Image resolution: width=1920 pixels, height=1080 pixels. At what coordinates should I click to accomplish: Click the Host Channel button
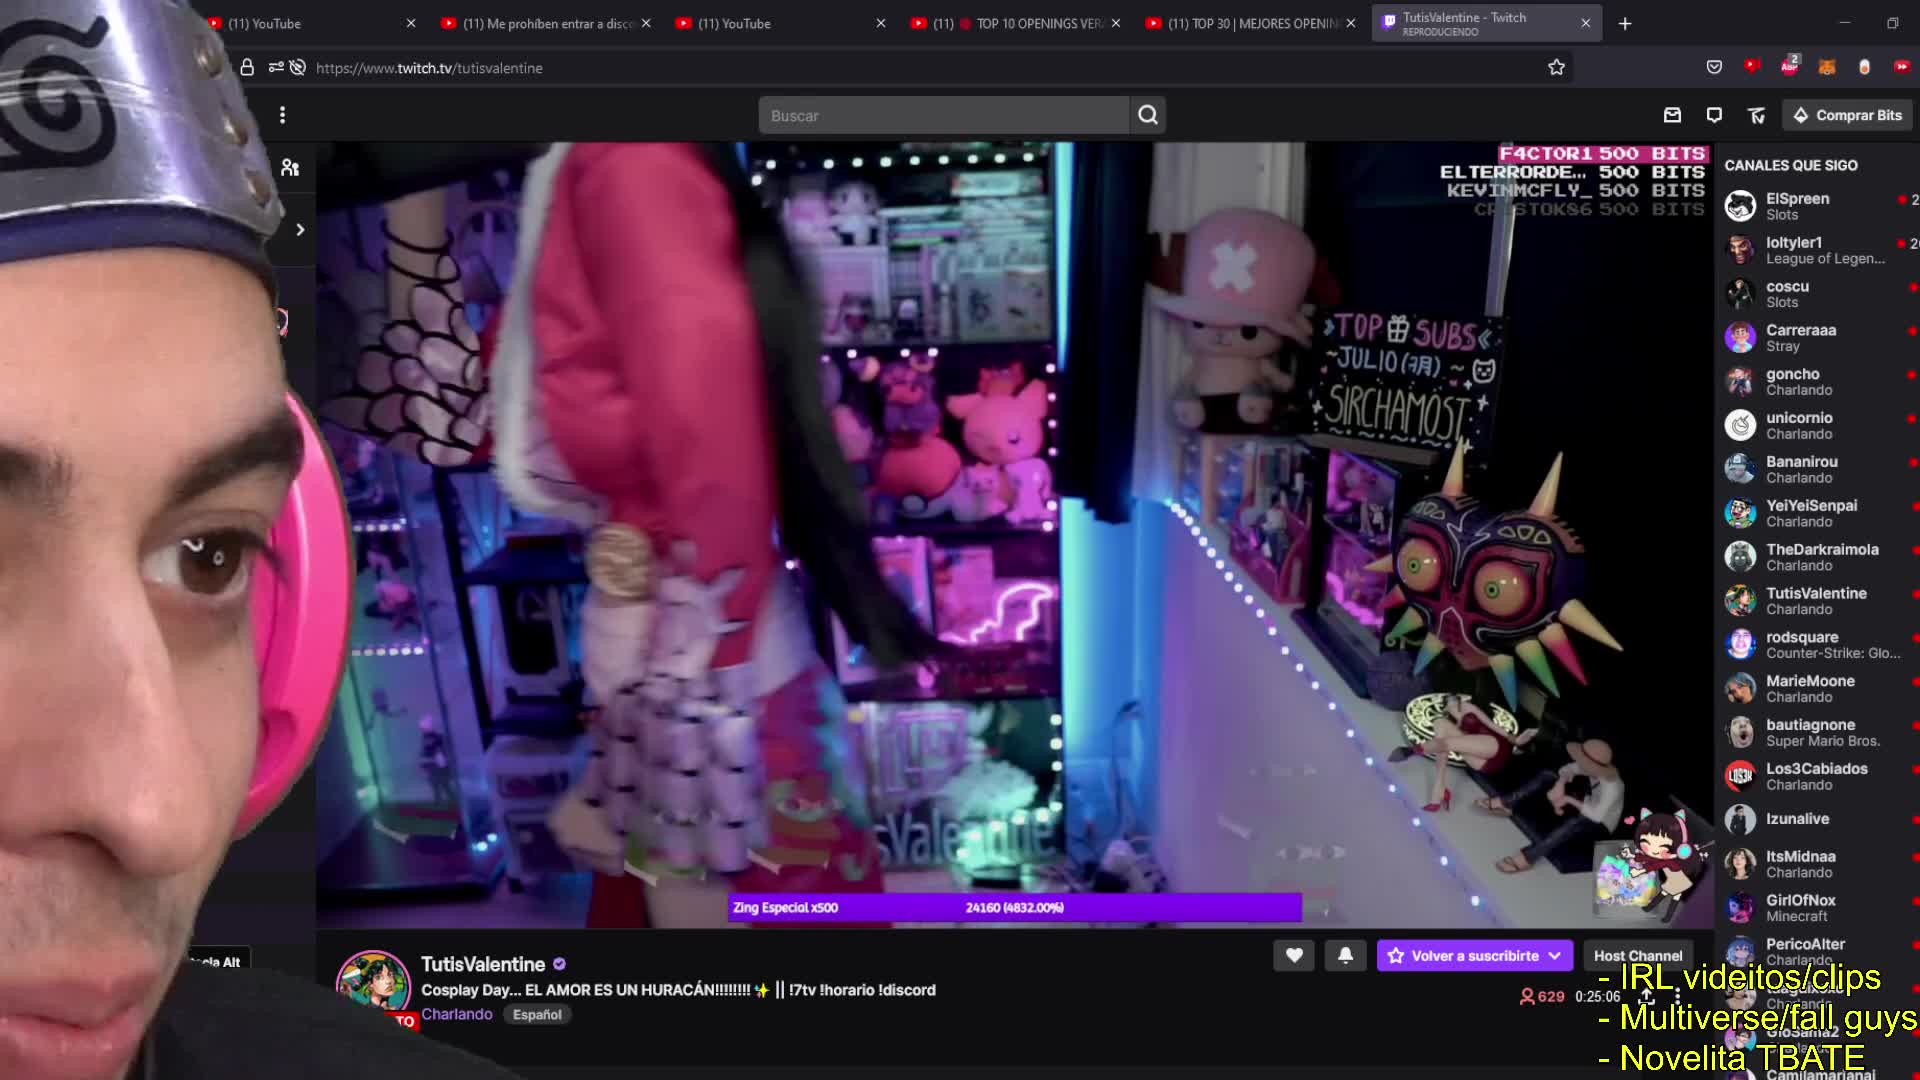[x=1638, y=955]
